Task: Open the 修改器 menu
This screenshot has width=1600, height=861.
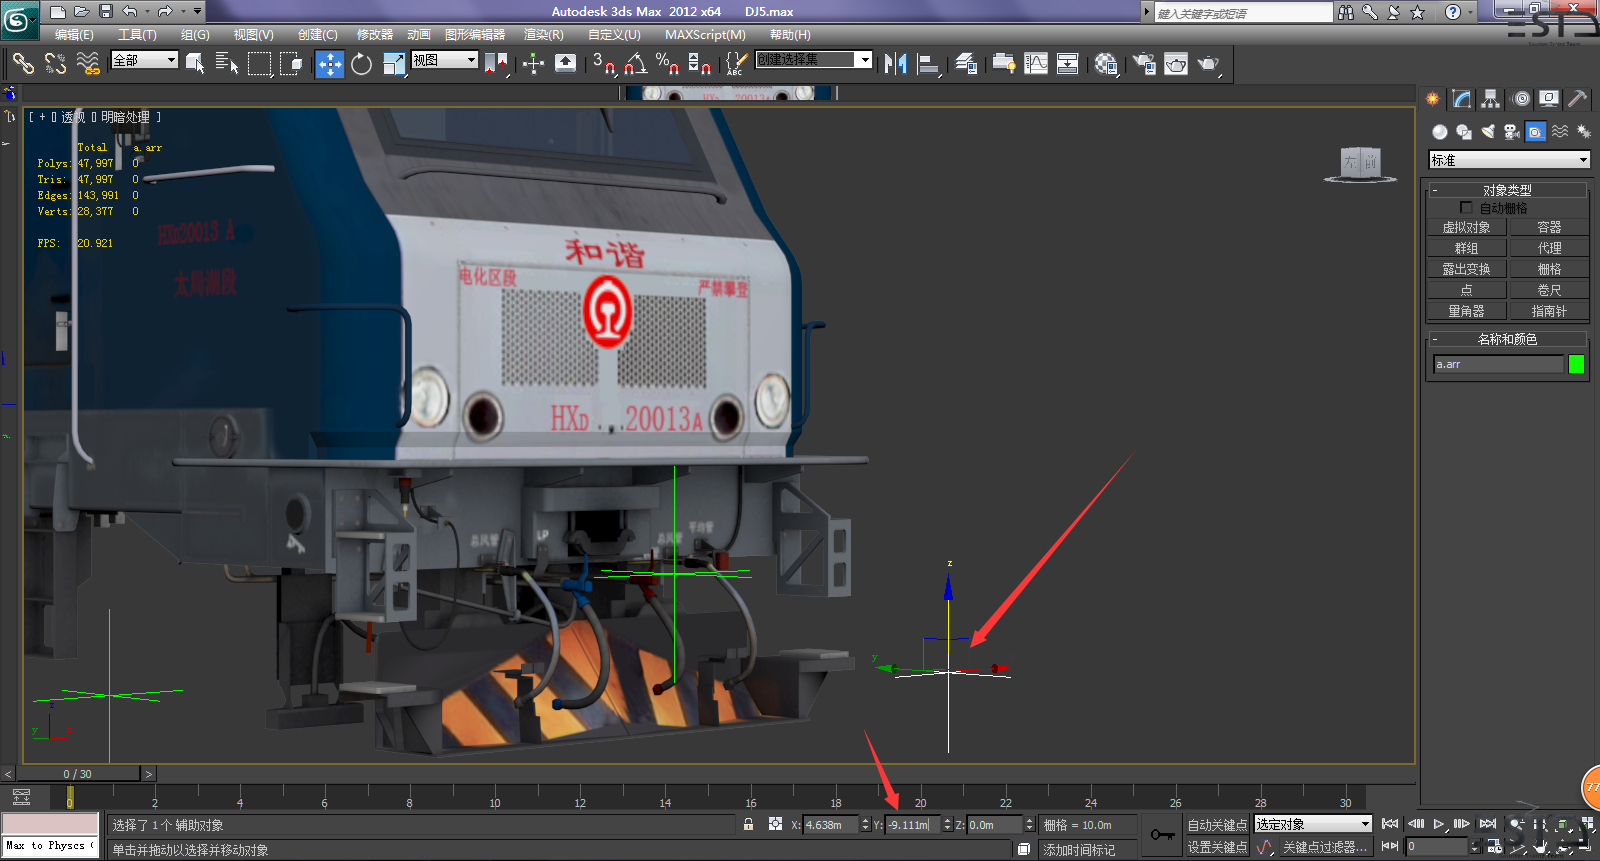Action: coord(375,35)
